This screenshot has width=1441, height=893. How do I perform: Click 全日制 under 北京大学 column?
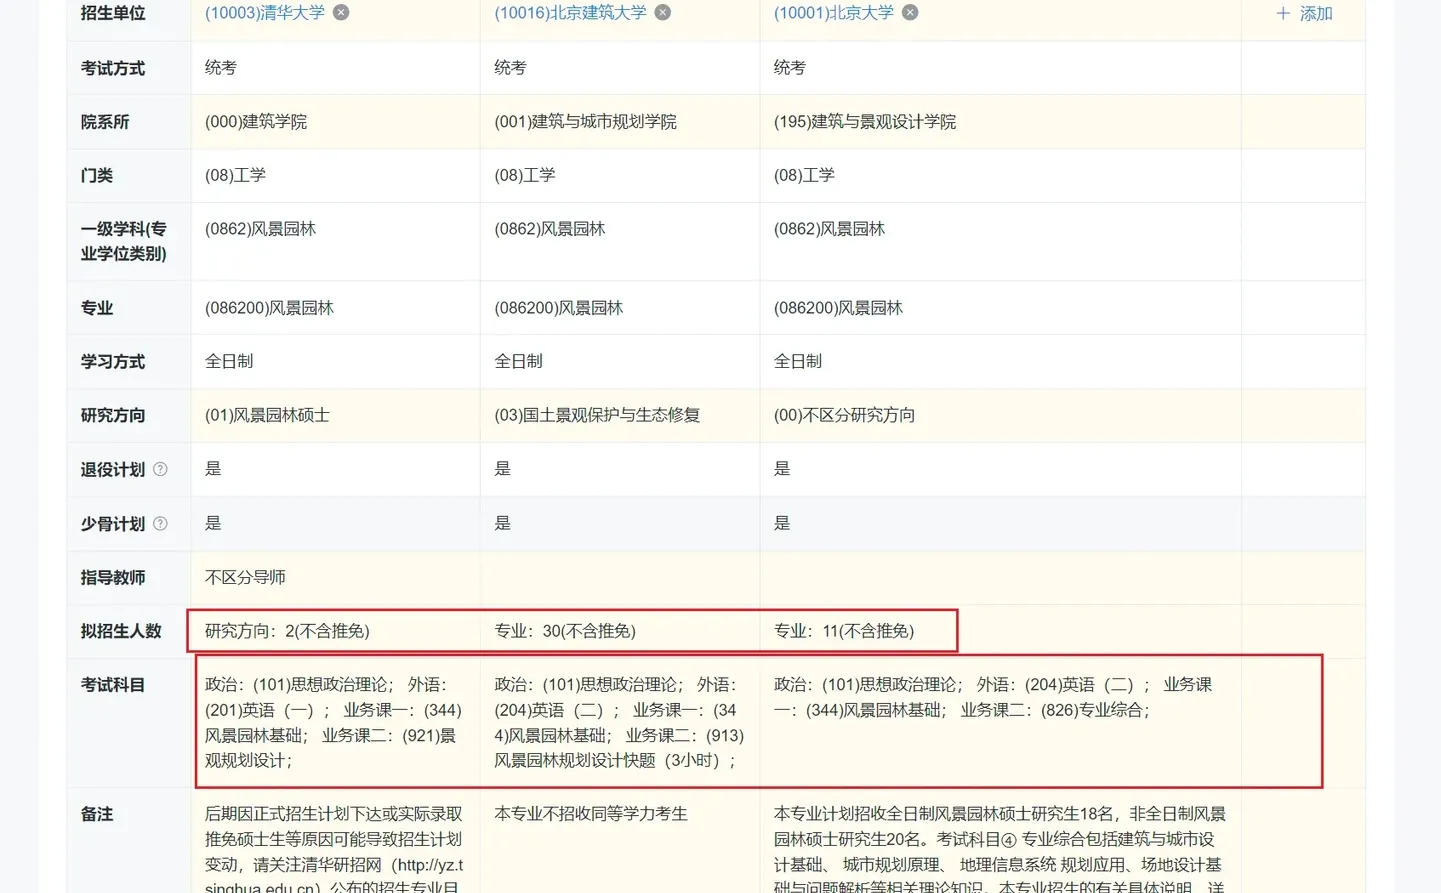coord(798,361)
